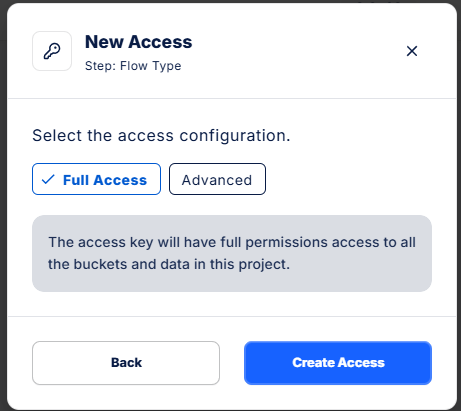Click the Advanced label text
The width and height of the screenshot is (461, 411).
tap(217, 180)
